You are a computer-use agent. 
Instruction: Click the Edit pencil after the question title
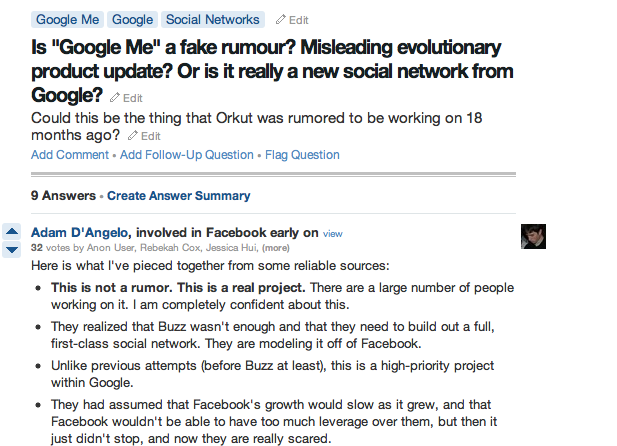[x=126, y=98]
